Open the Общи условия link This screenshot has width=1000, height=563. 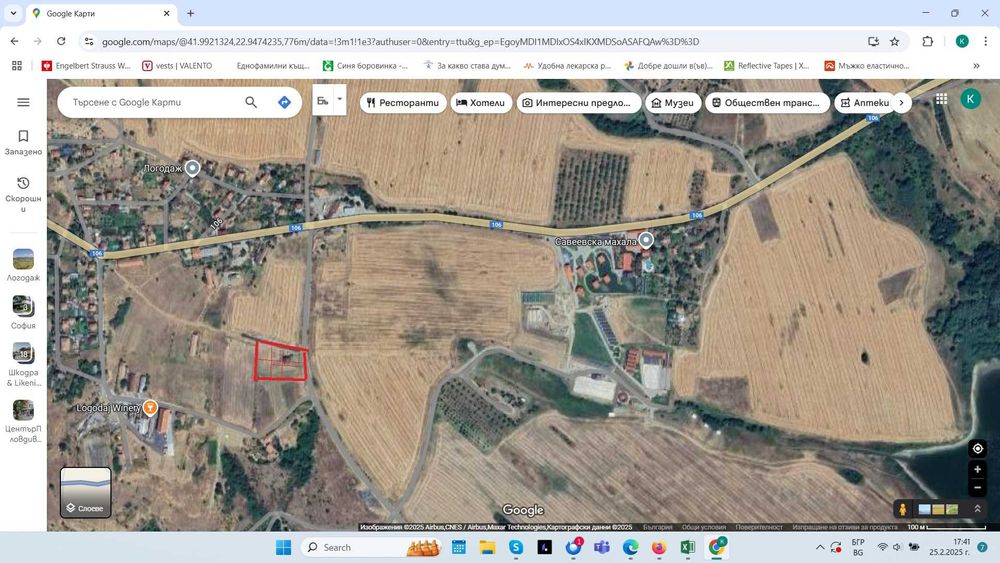click(703, 527)
